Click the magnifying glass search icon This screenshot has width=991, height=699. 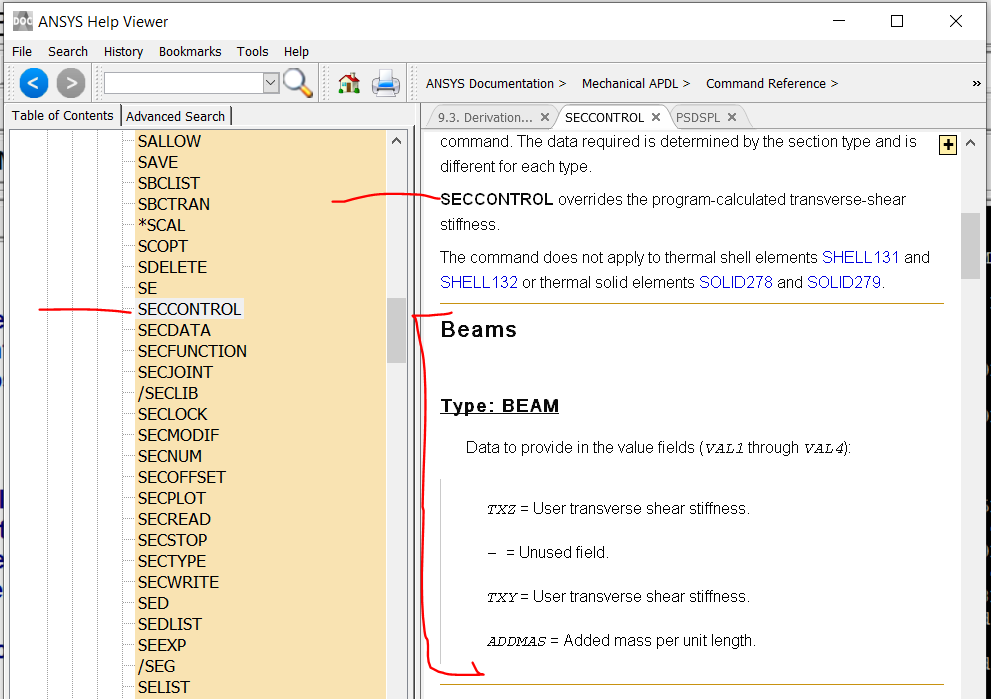(298, 83)
